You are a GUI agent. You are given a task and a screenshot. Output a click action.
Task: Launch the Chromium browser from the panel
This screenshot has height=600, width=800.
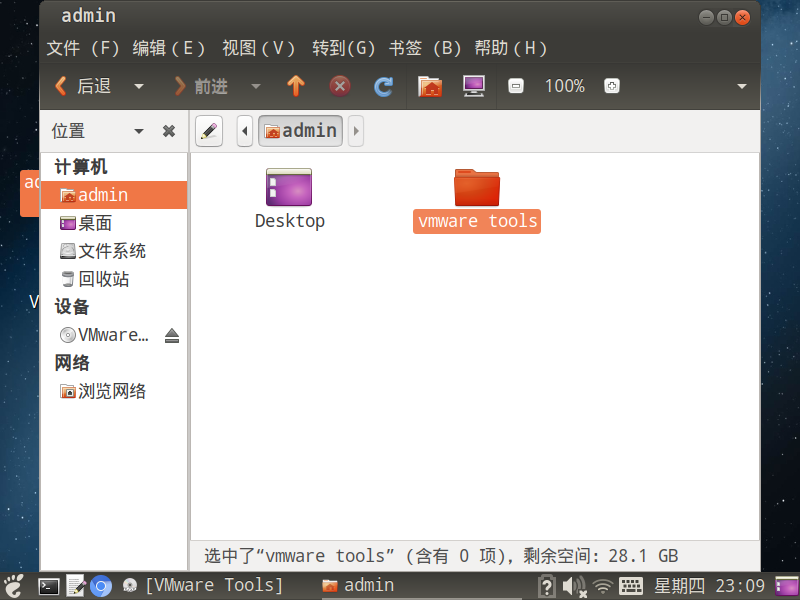(101, 586)
